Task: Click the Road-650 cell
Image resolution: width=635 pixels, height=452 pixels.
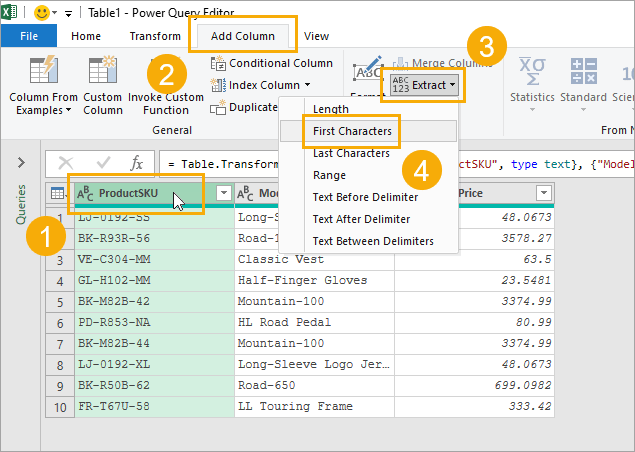Action: coord(314,386)
